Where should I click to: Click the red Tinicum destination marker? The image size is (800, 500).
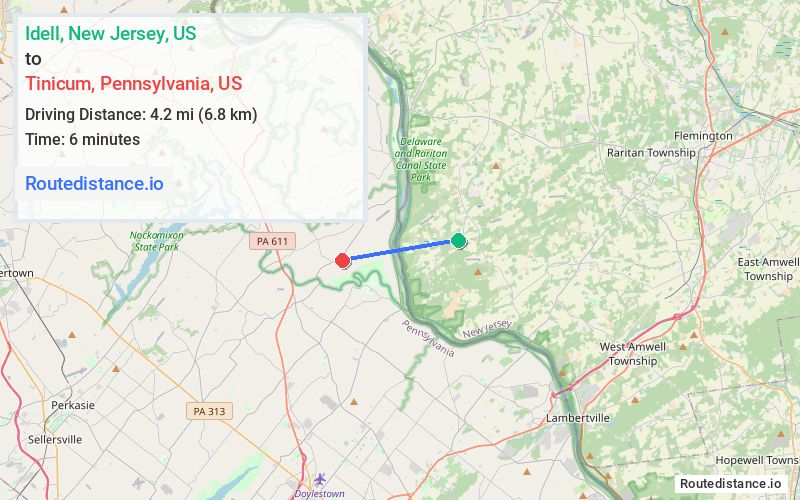pyautogui.click(x=343, y=261)
